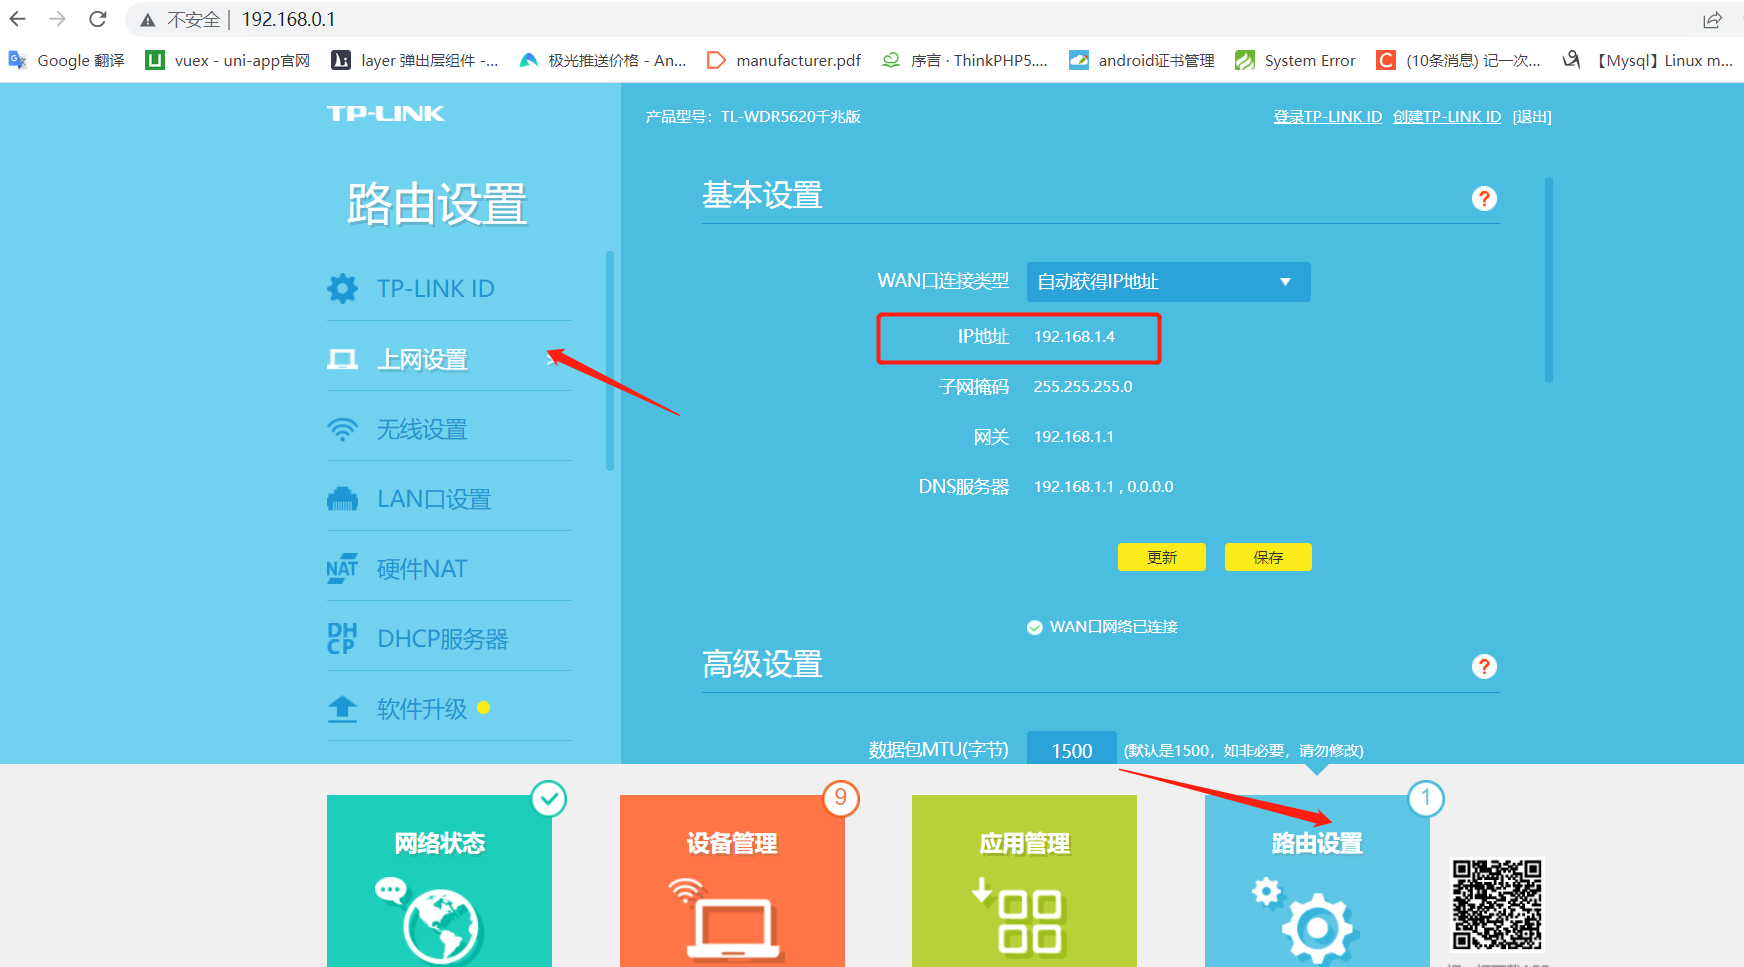Open the manufacturer.pdf bookmark
This screenshot has width=1744, height=967.
tap(784, 60)
